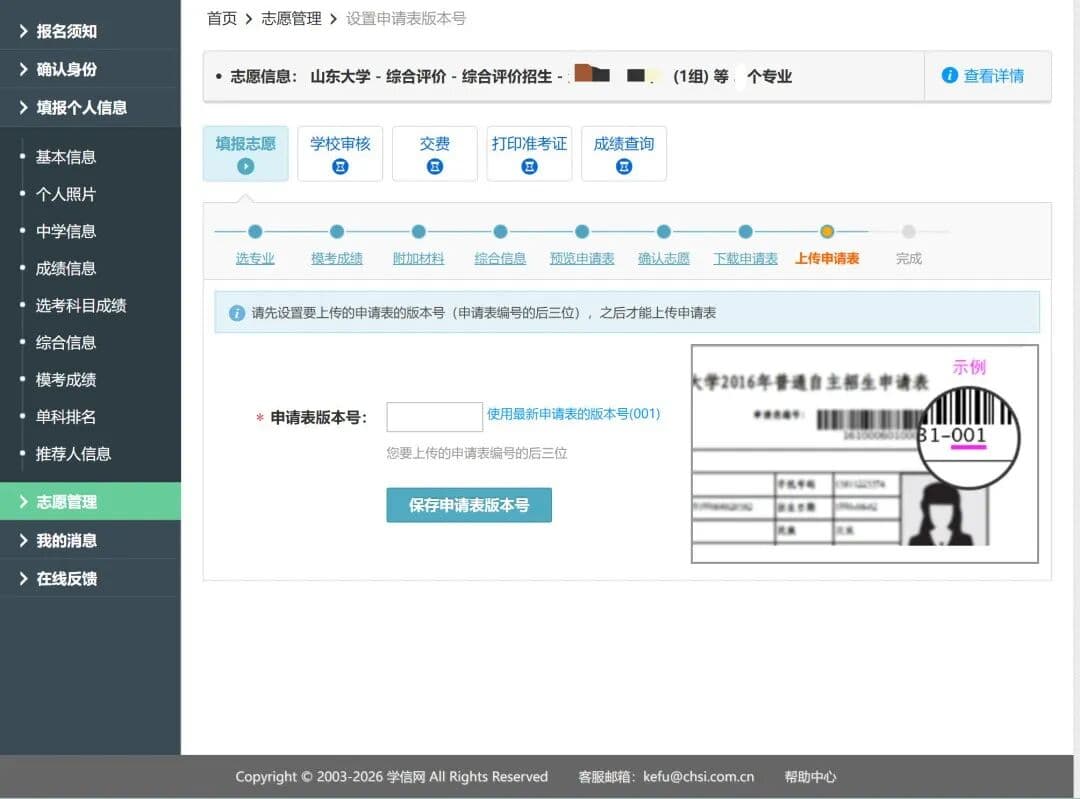The image size is (1080, 799).
Task: Go to 首页 in the breadcrumb
Action: pos(222,19)
